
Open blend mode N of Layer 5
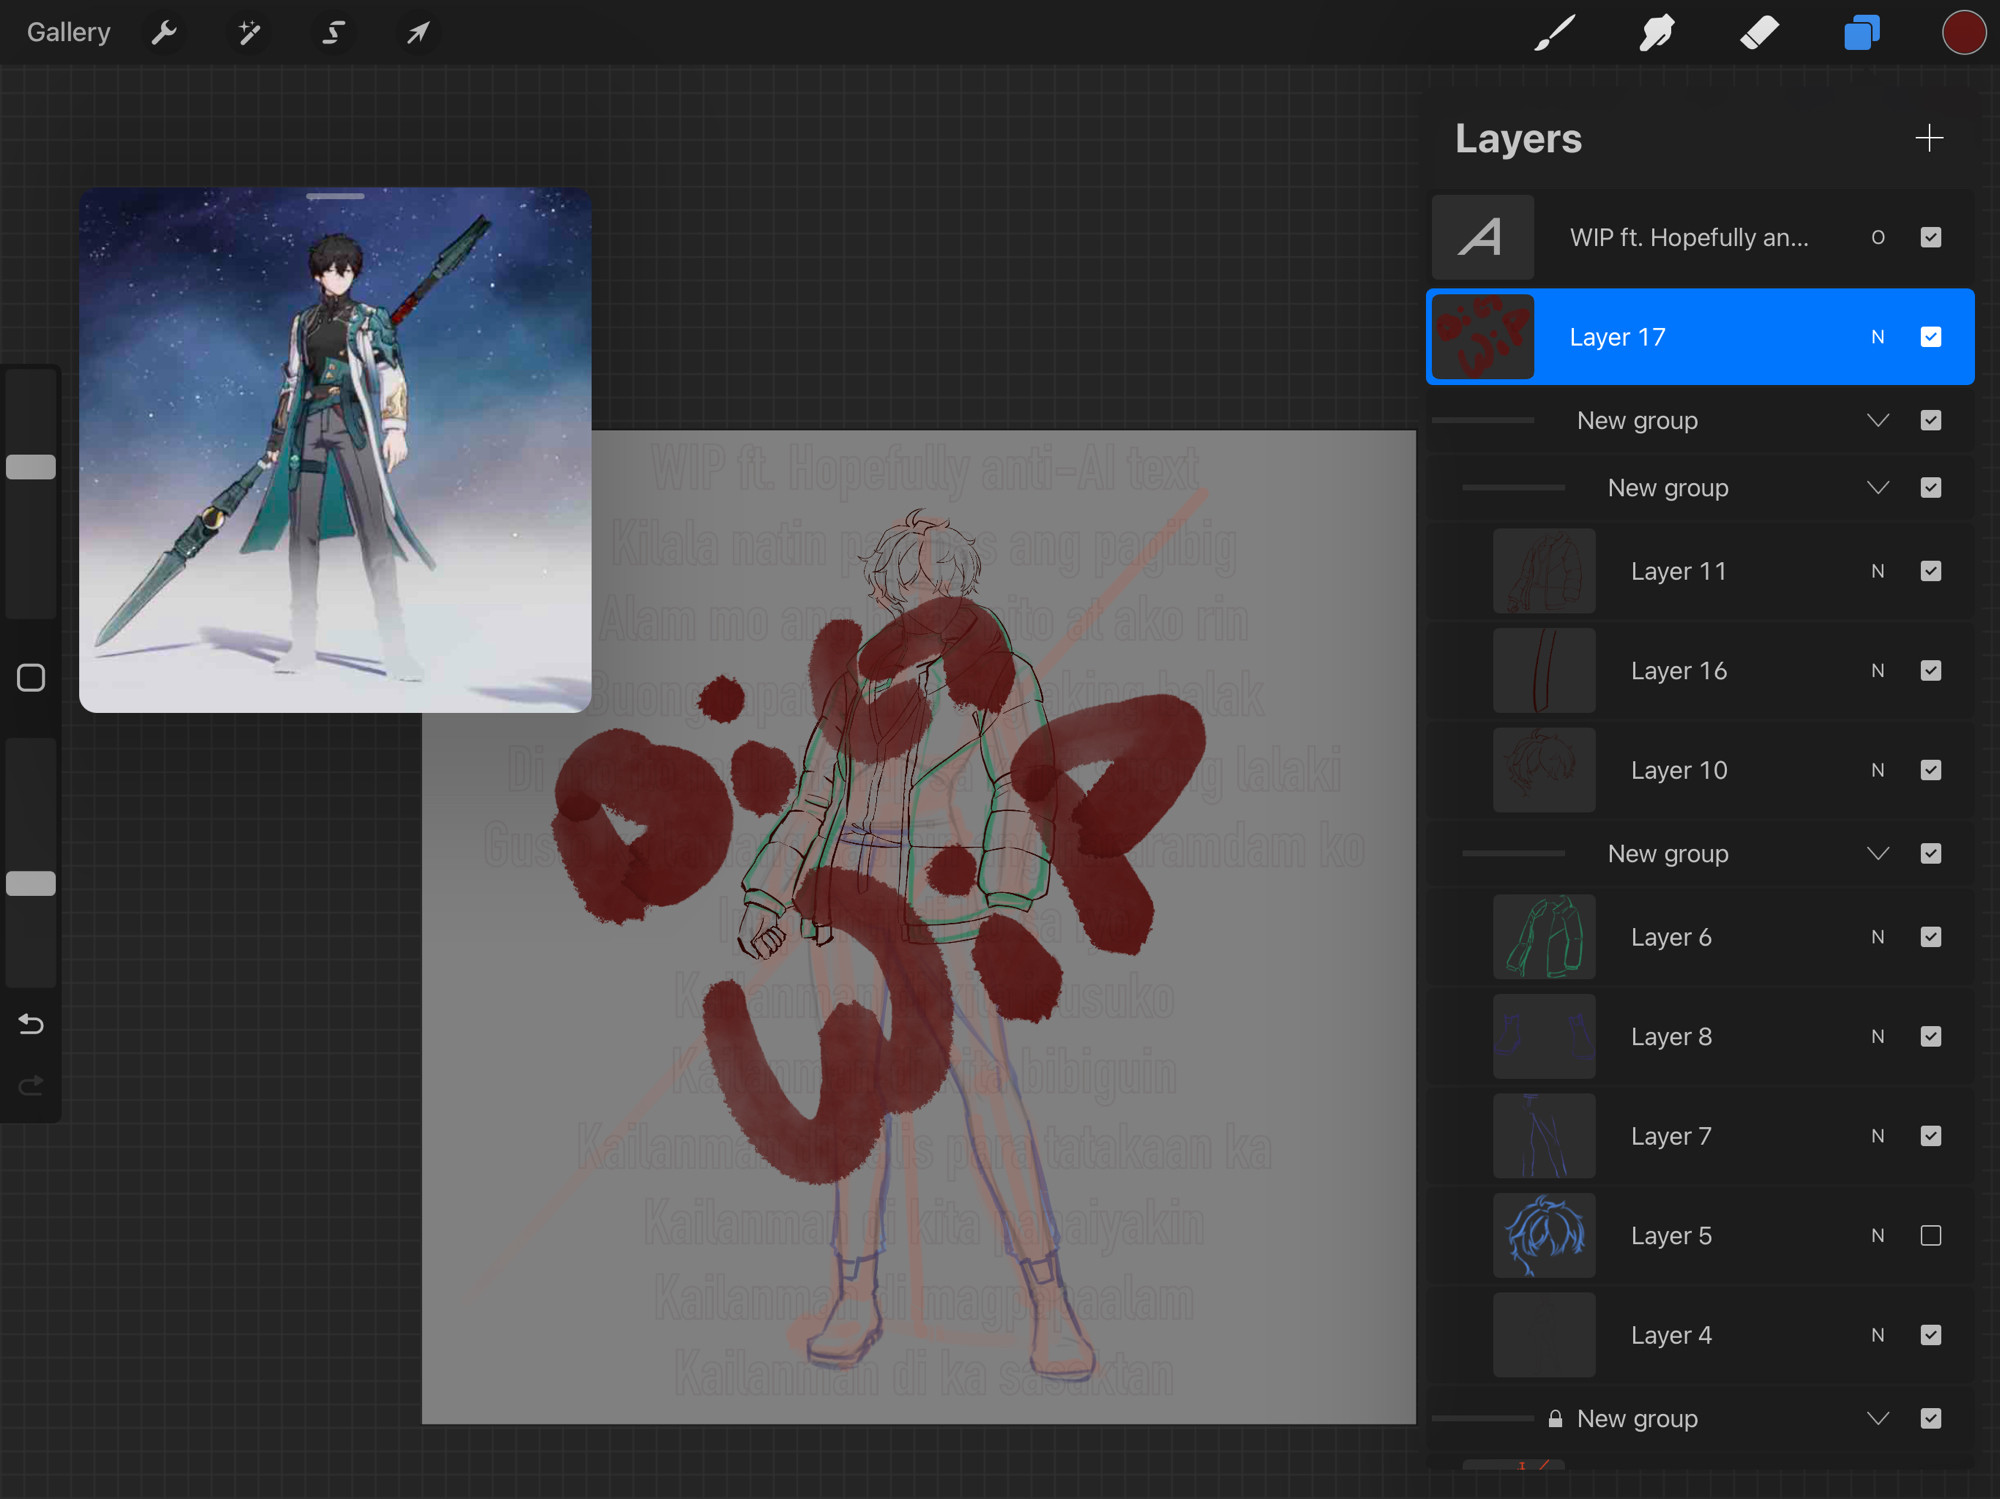(x=1878, y=1236)
